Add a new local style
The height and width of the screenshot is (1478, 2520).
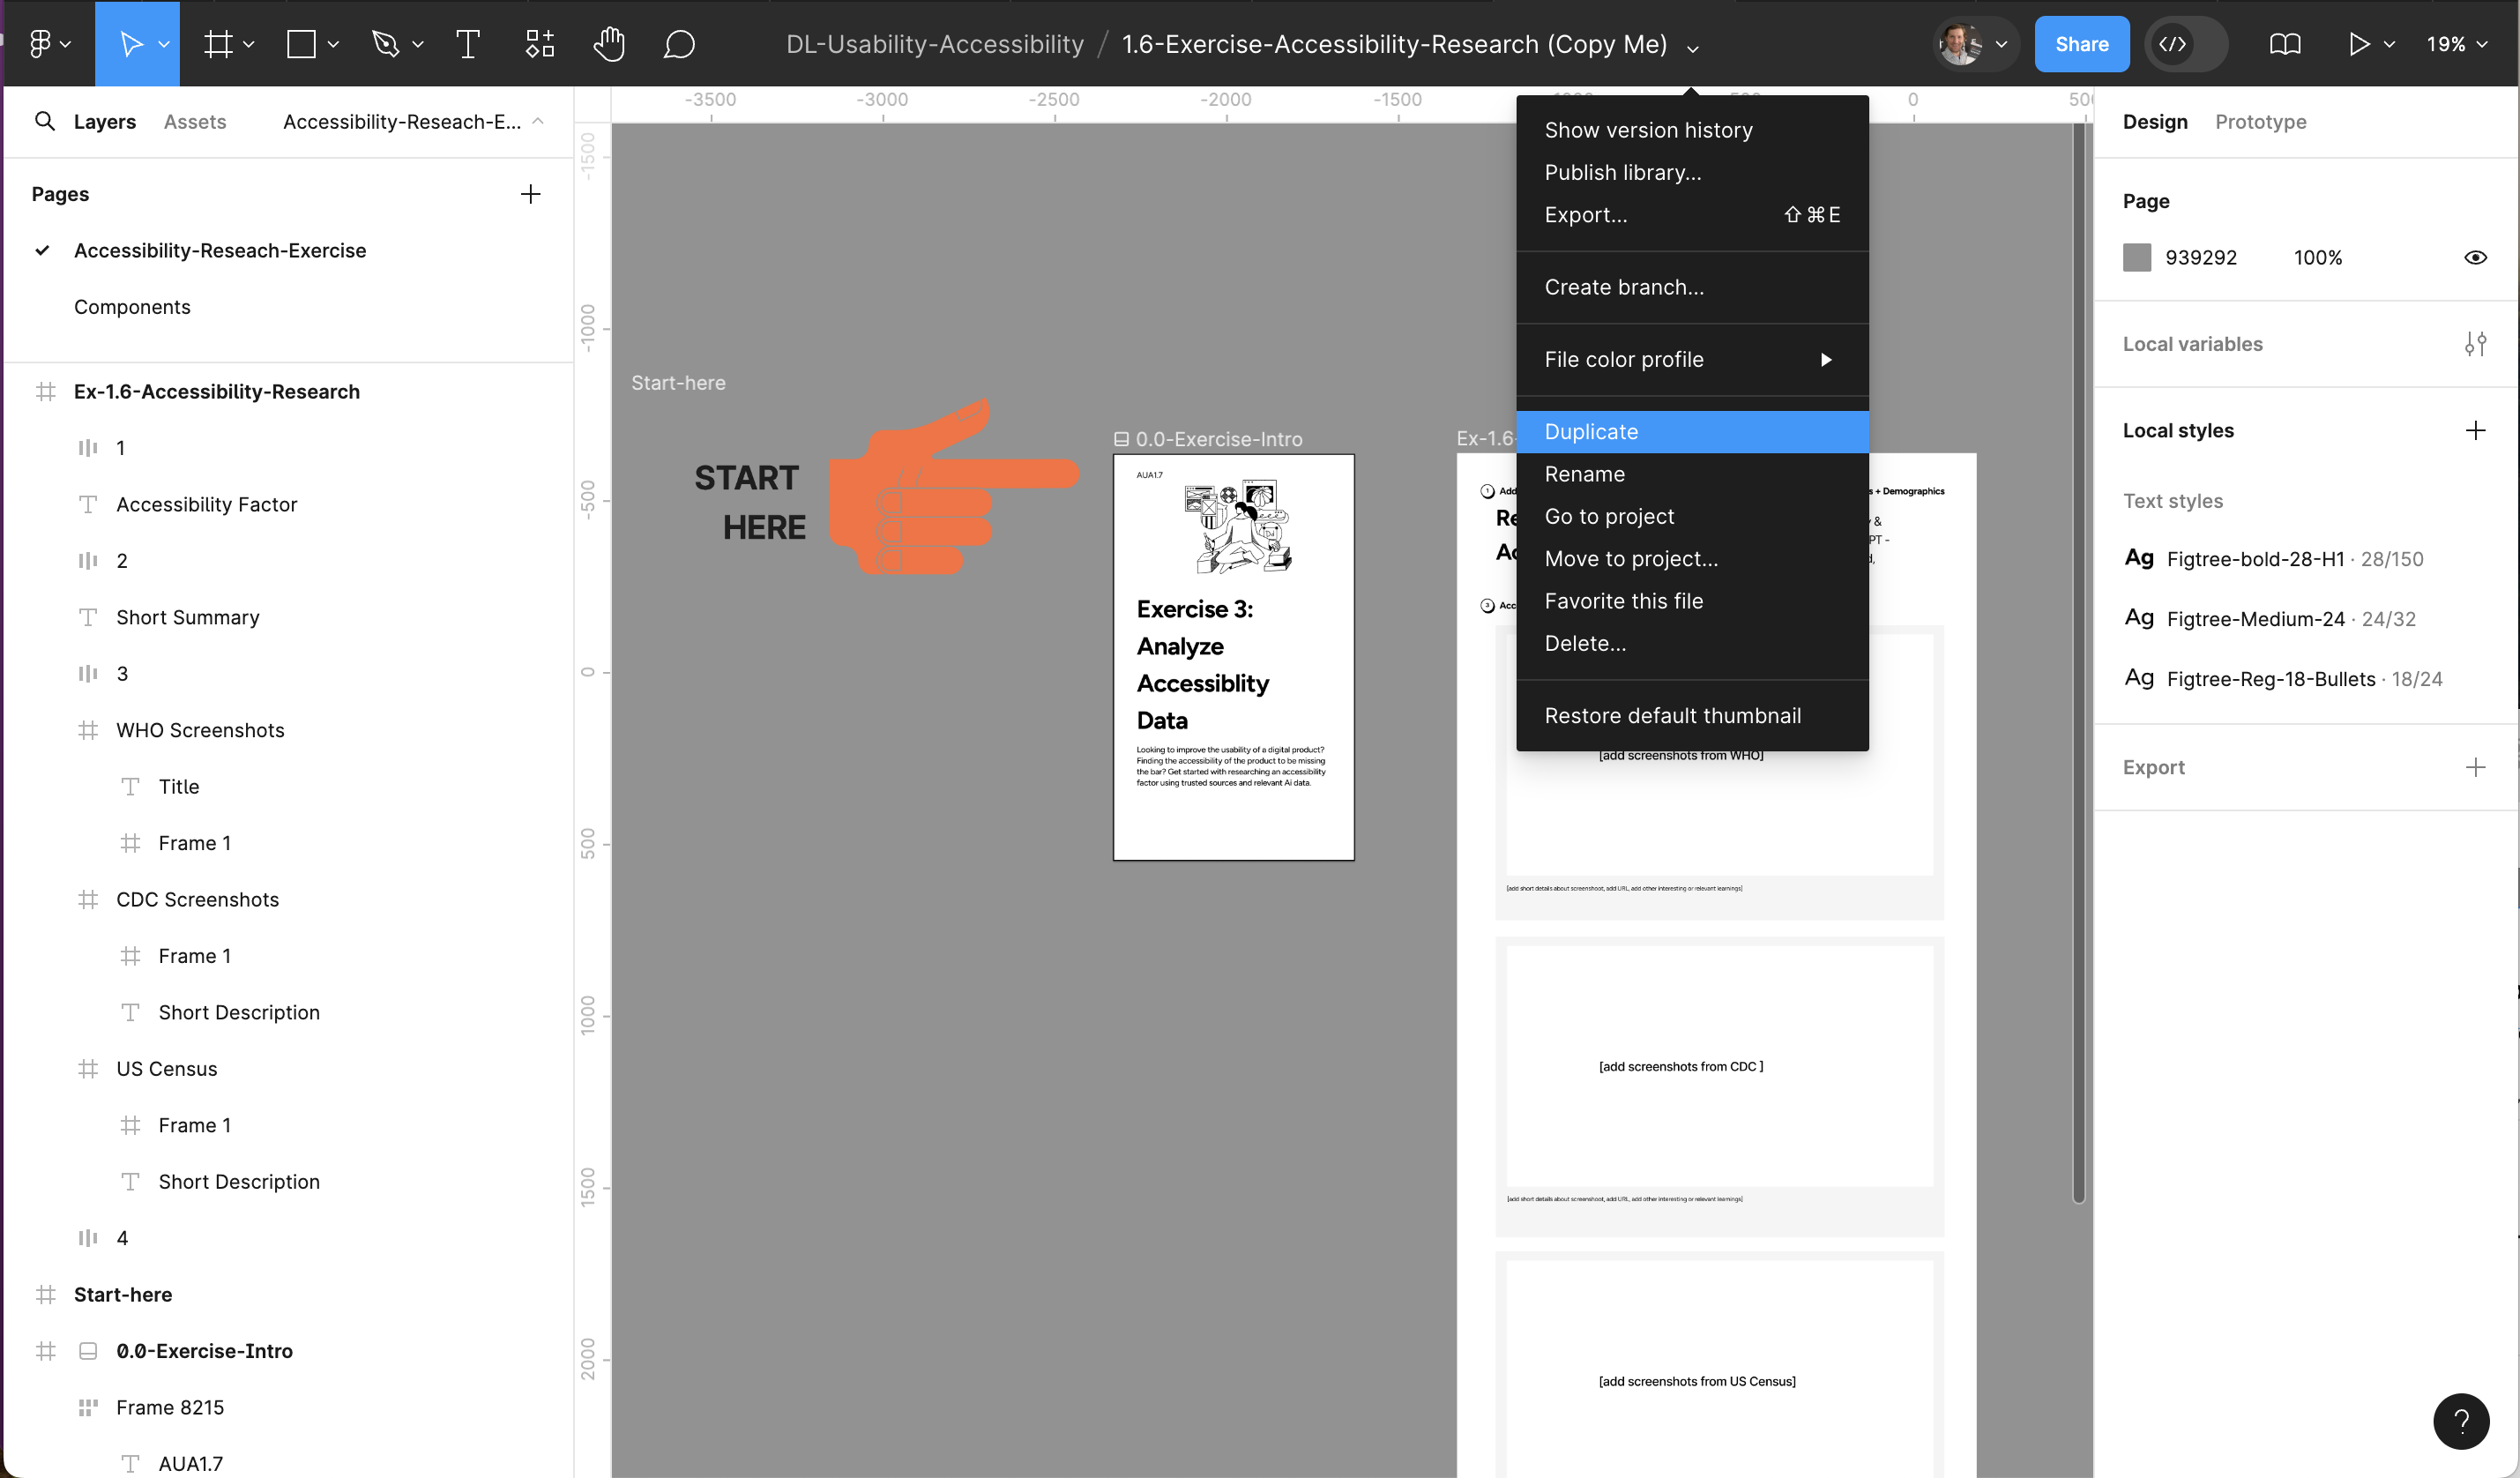tap(2475, 430)
